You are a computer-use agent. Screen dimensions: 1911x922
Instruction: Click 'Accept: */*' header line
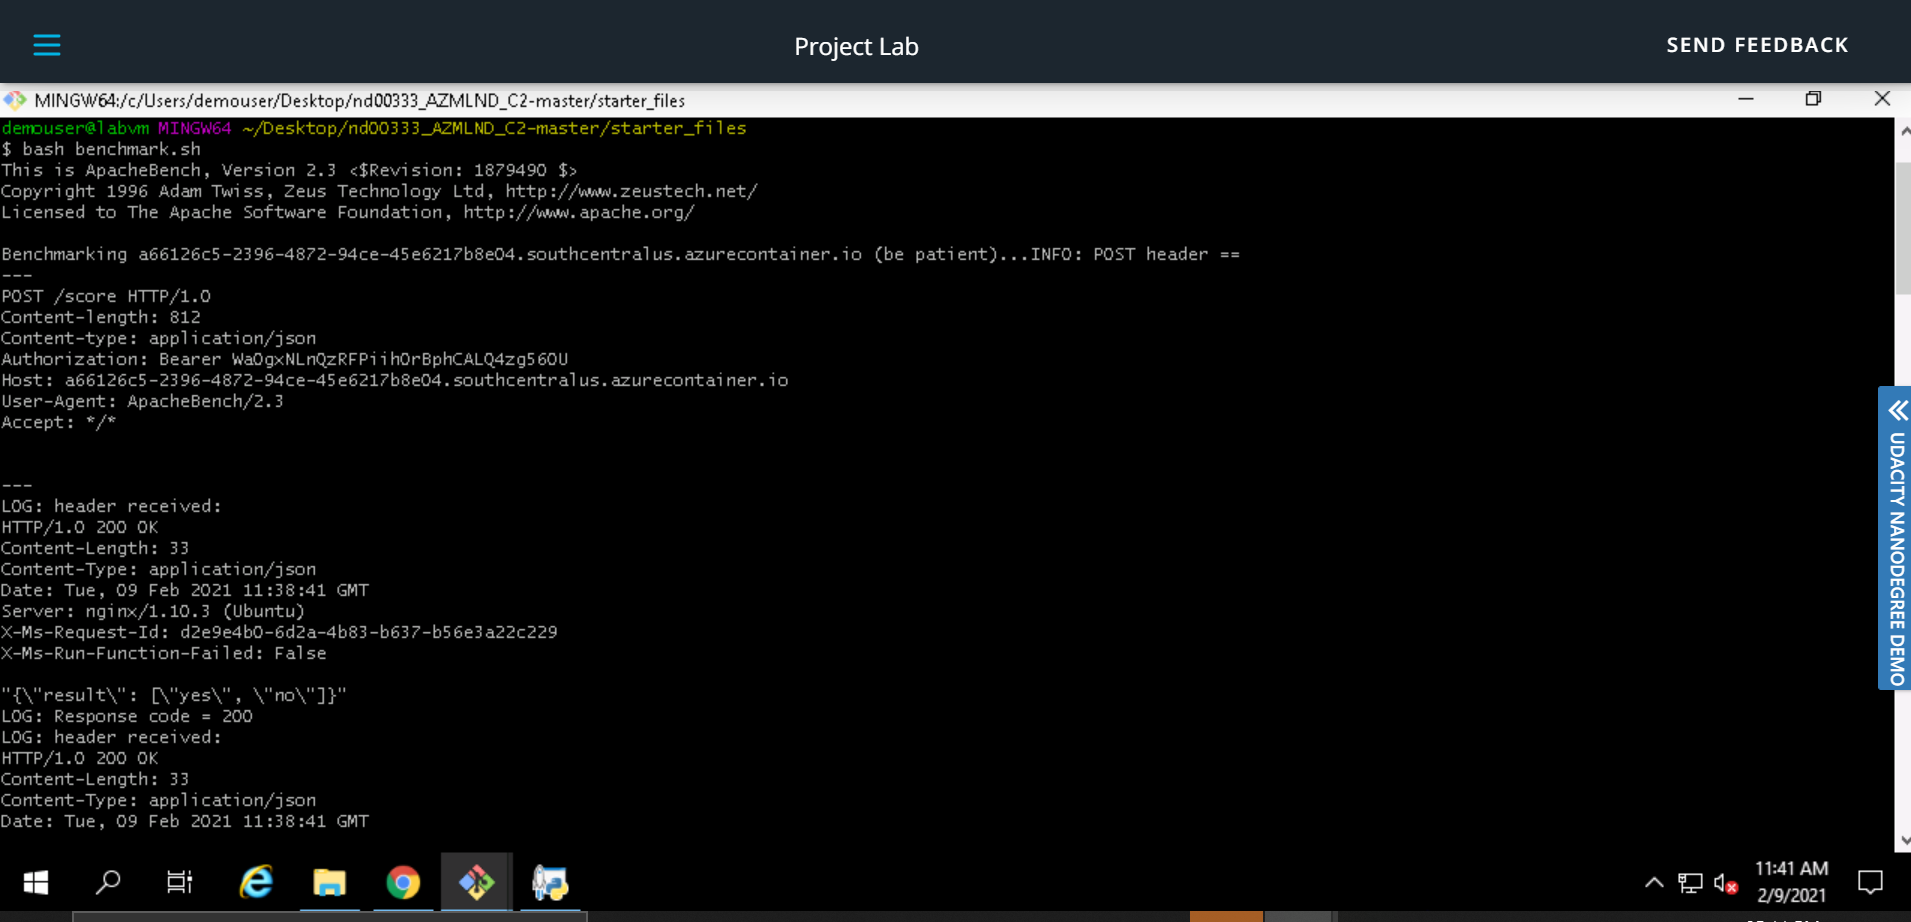59,422
